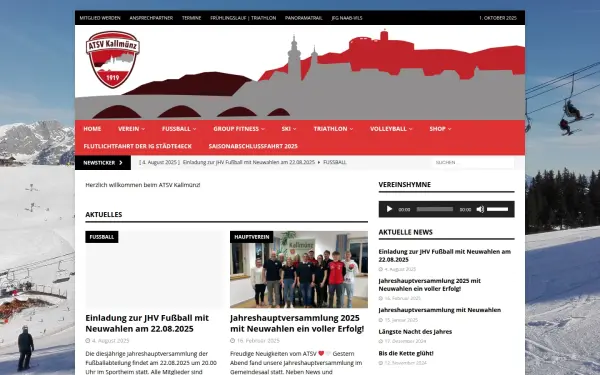Open sidebar news Längste Nacht des Jahres
600x375 pixels.
tap(415, 332)
